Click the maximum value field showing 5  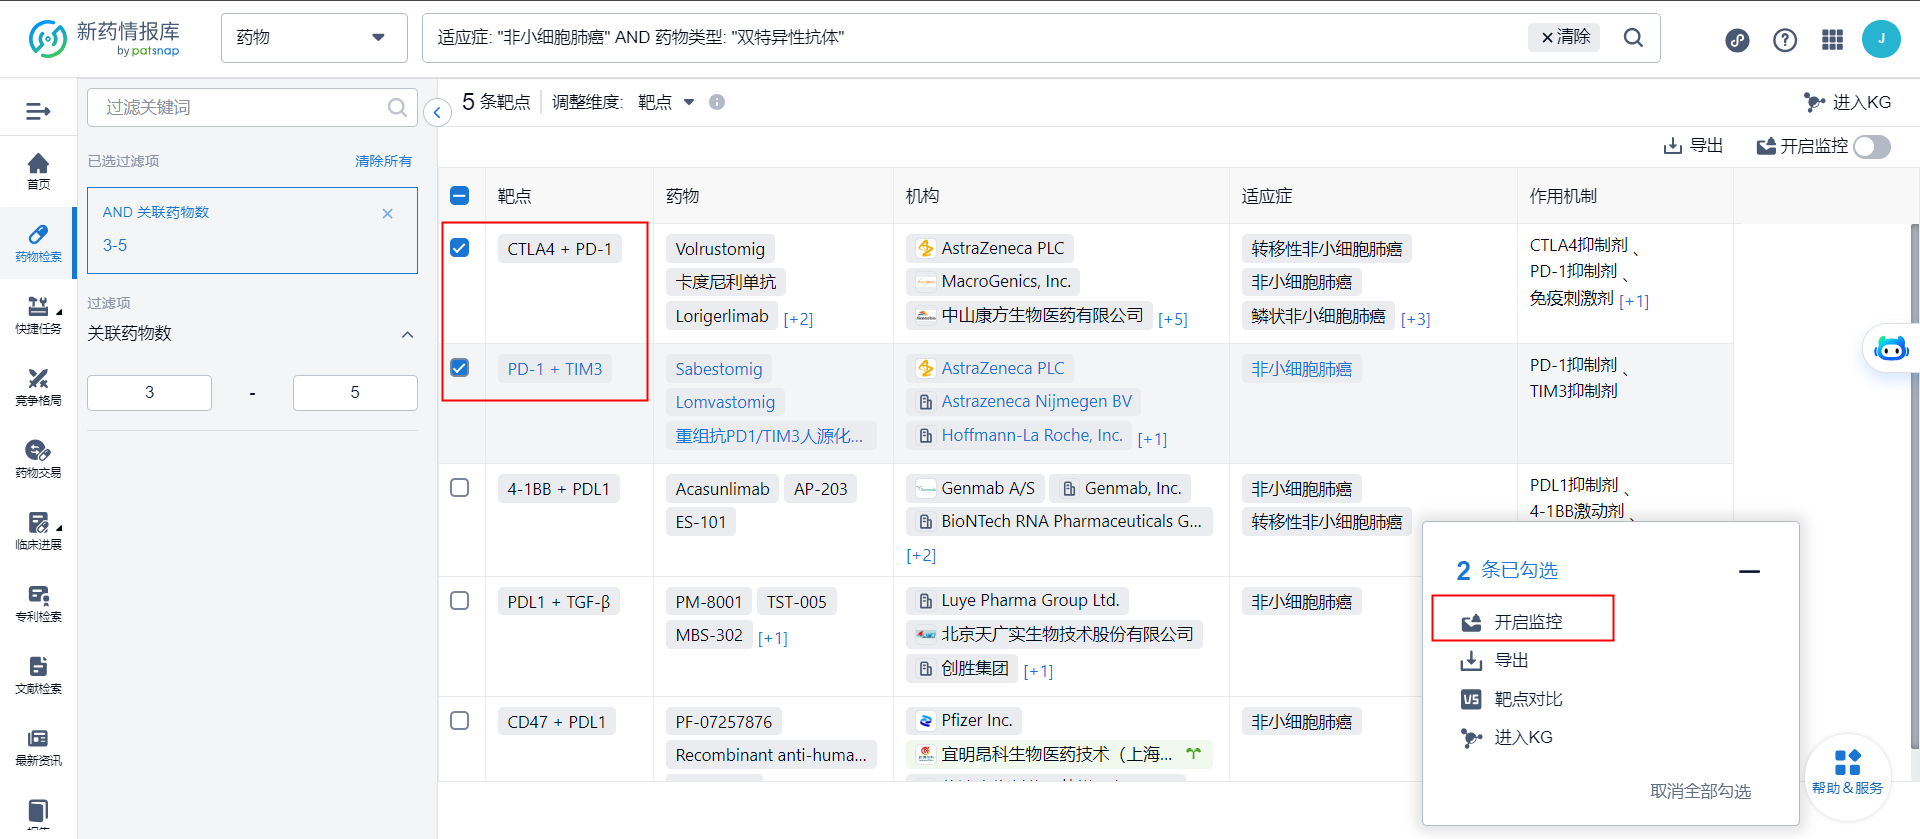pyautogui.click(x=355, y=392)
